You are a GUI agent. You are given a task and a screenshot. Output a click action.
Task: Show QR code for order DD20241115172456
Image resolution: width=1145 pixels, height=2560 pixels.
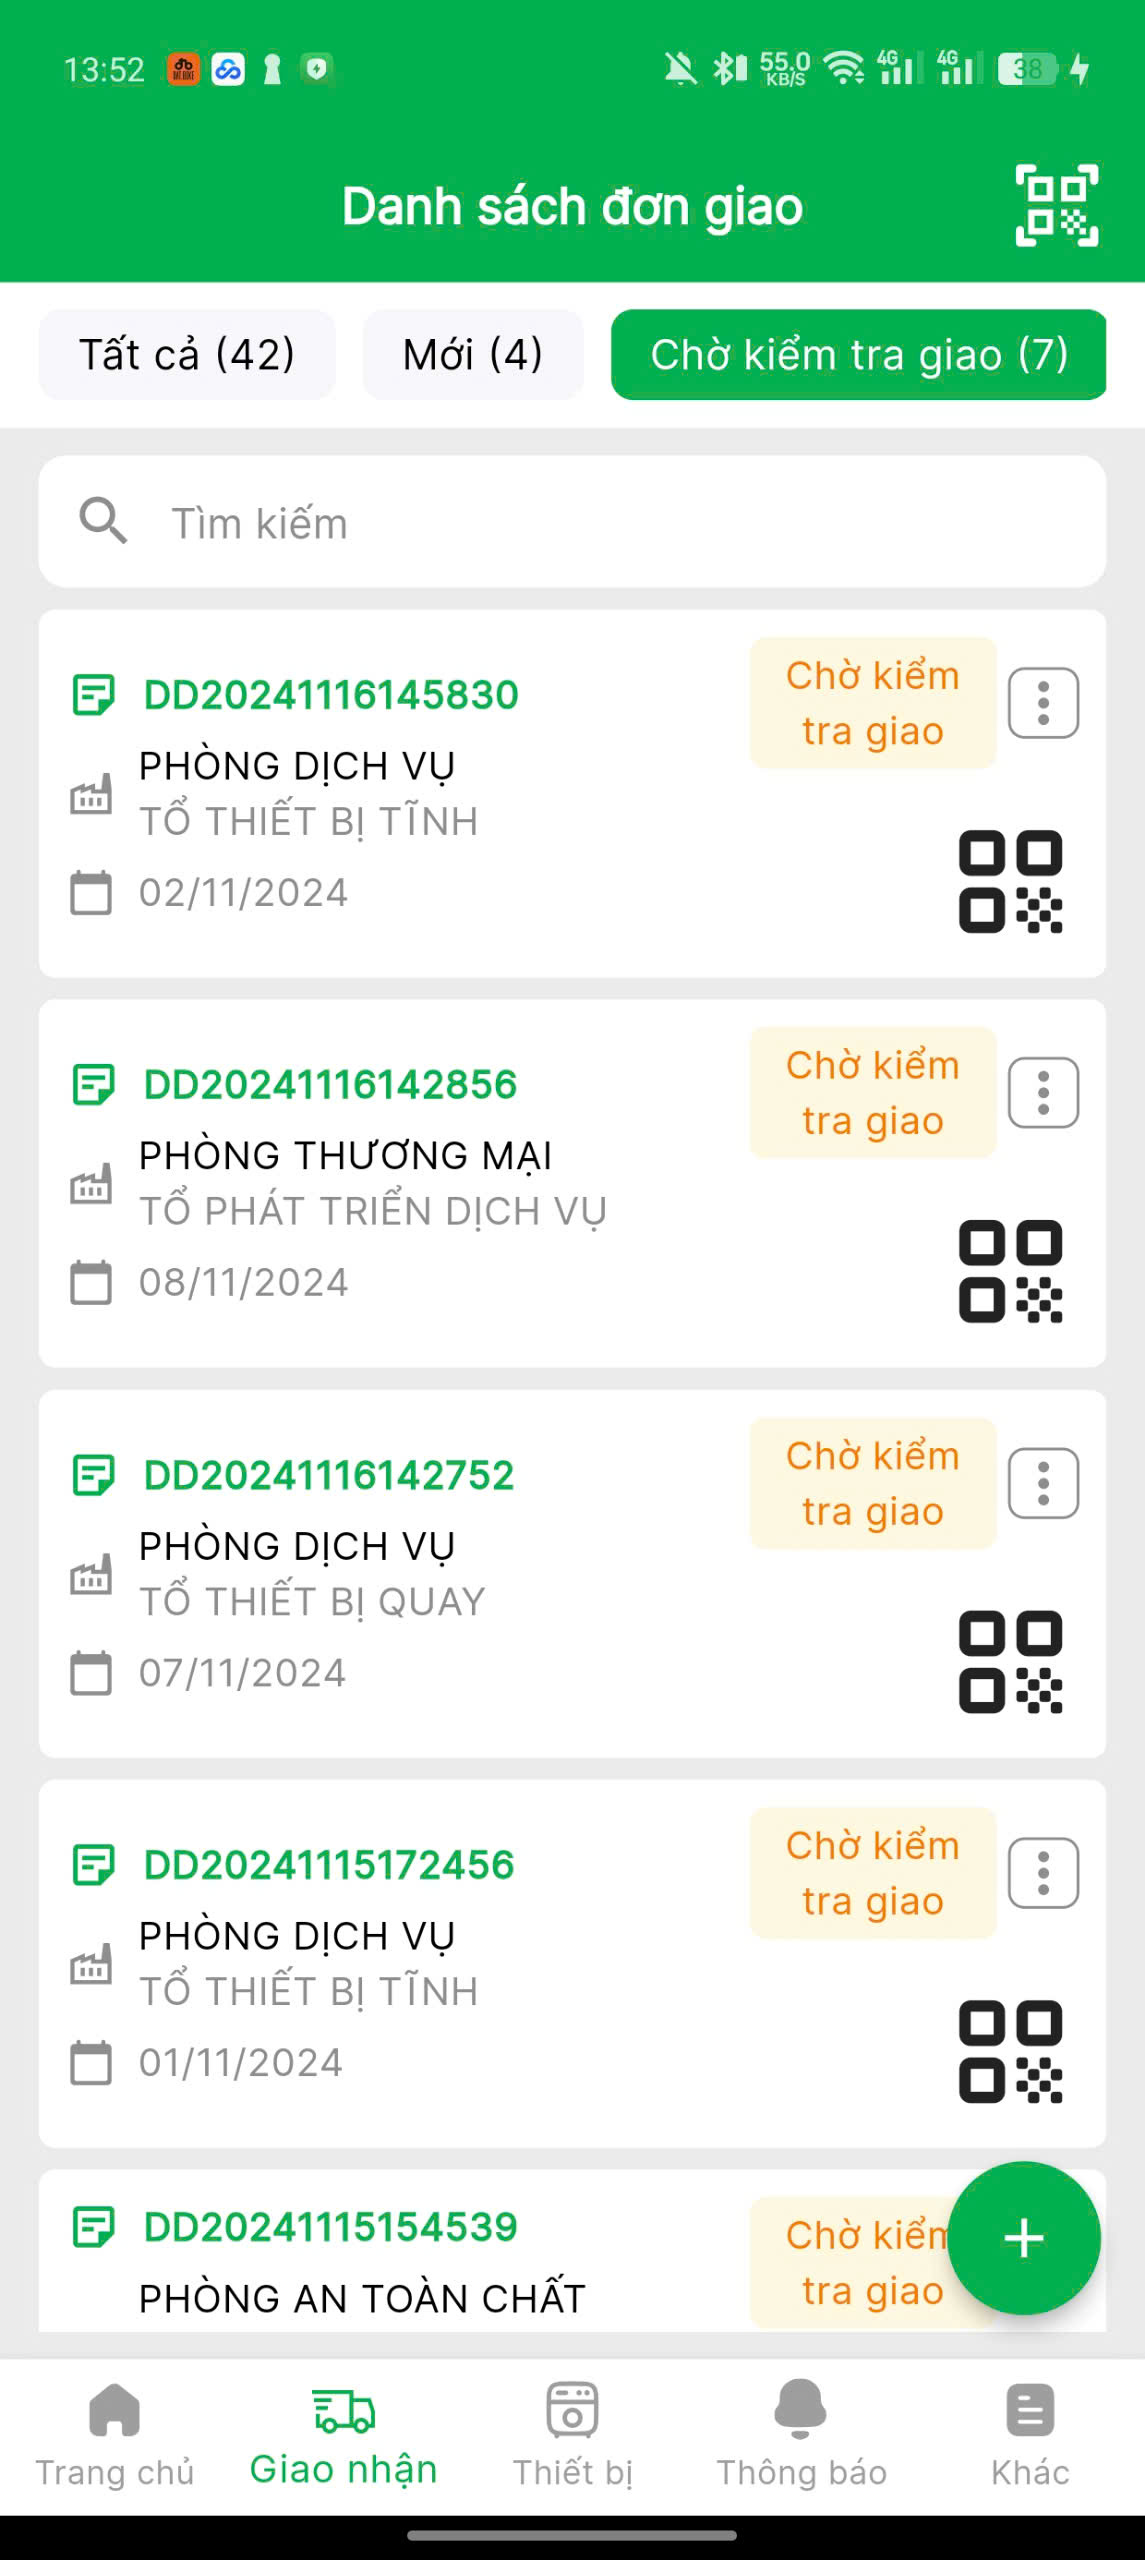[x=1010, y=2051]
